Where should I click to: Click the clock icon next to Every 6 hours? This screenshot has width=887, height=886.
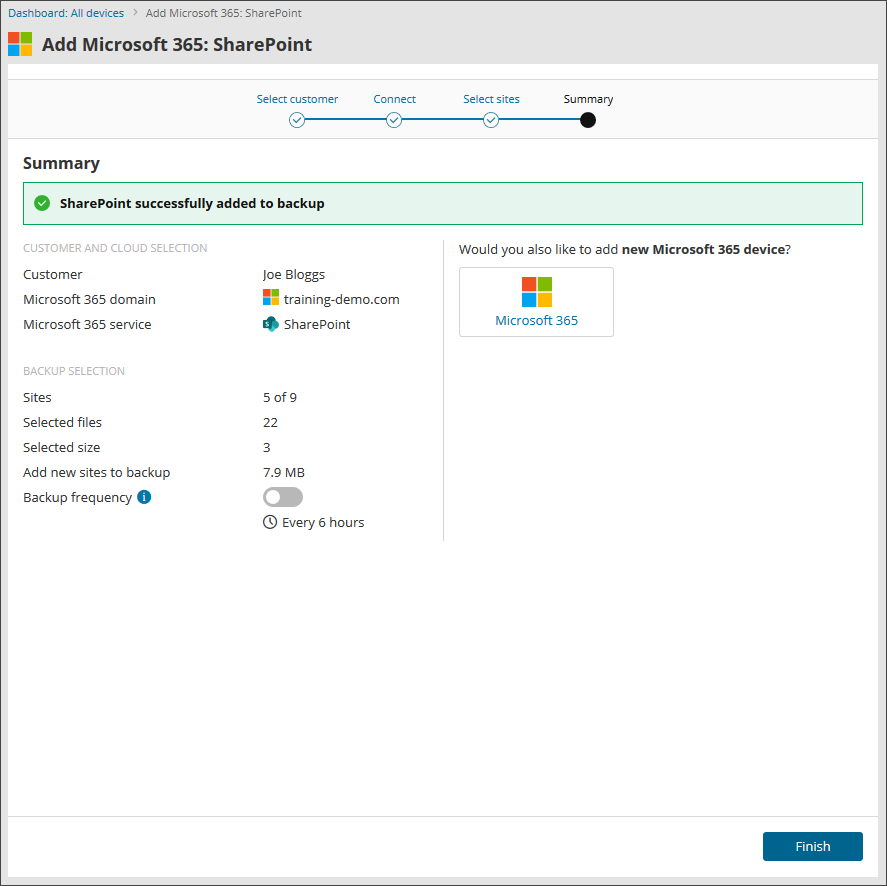point(270,522)
